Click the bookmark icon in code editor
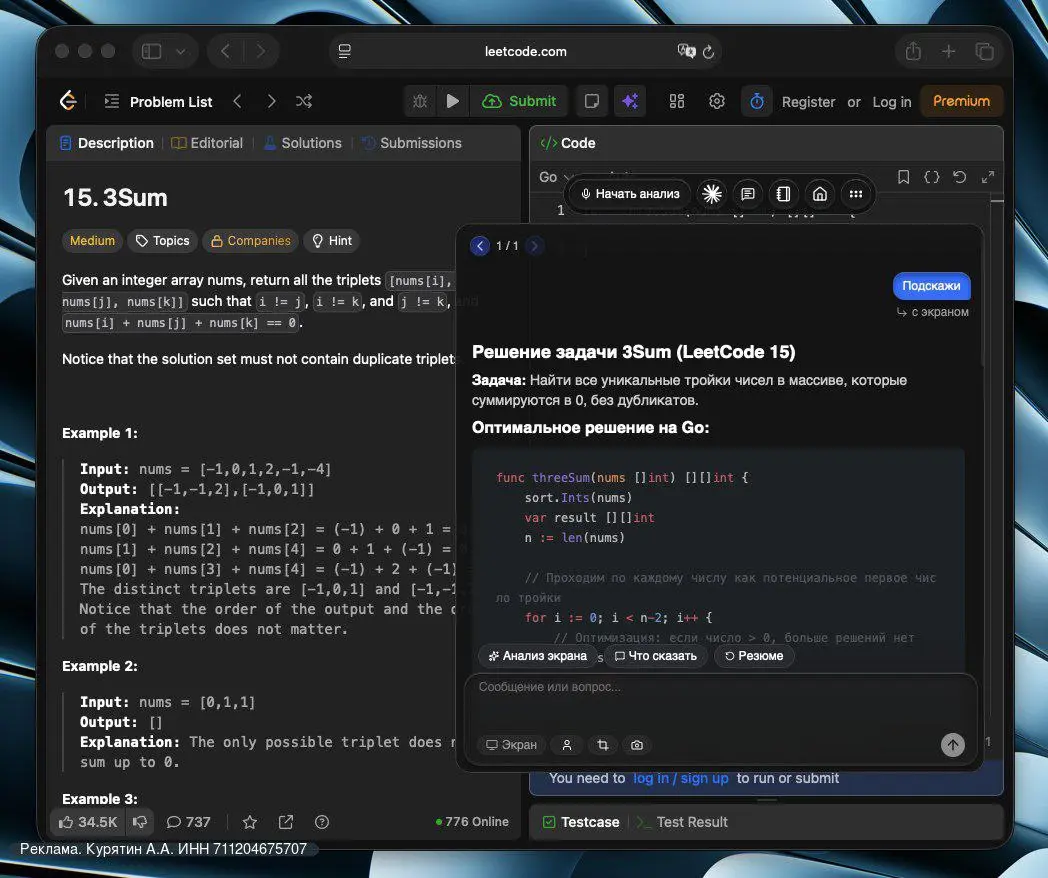Screen dimensions: 1048x878 [x=903, y=177]
